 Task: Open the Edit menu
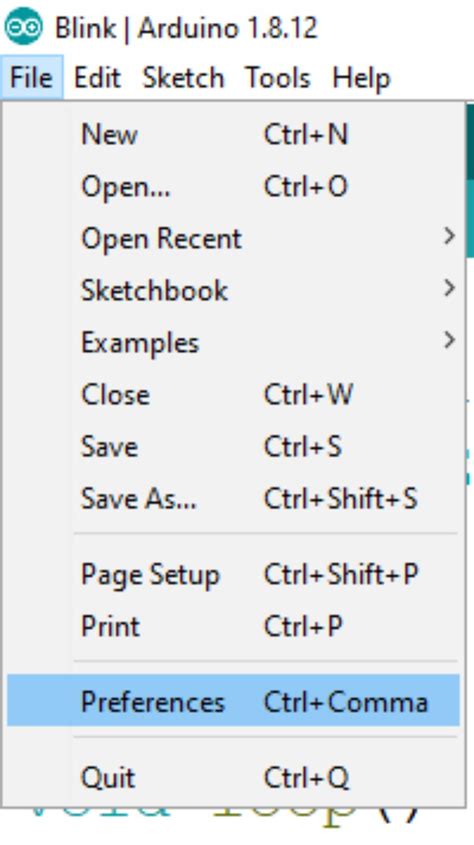click(97, 78)
